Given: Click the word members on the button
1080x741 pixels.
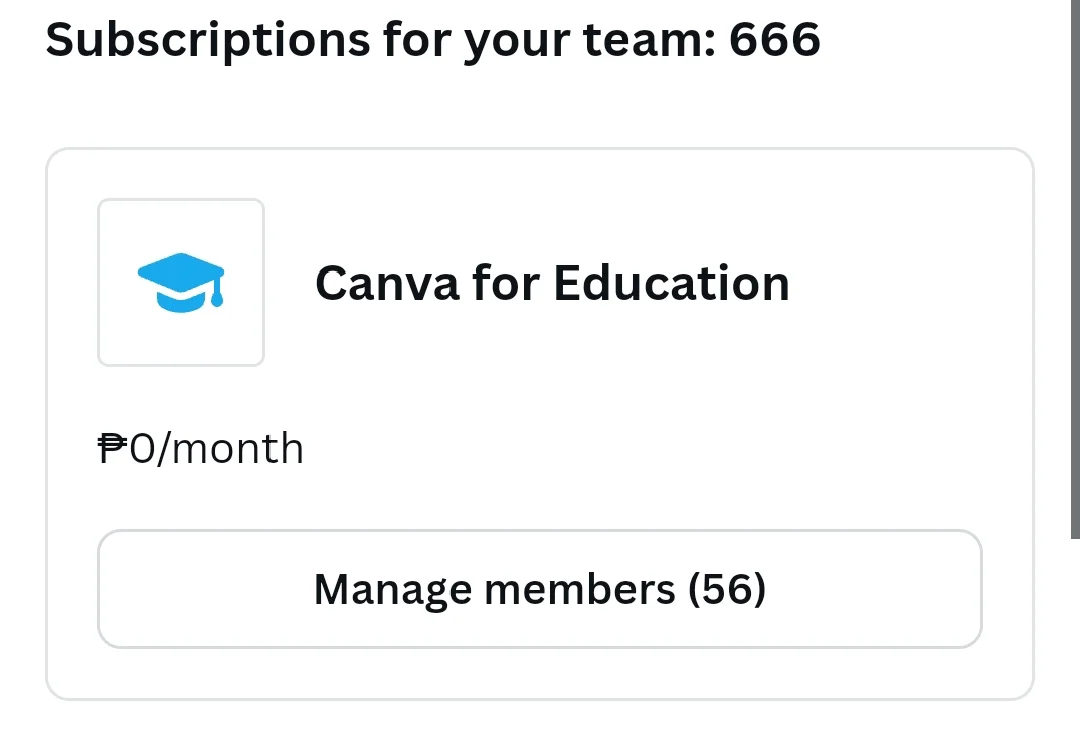Looking at the screenshot, I should coord(580,589).
